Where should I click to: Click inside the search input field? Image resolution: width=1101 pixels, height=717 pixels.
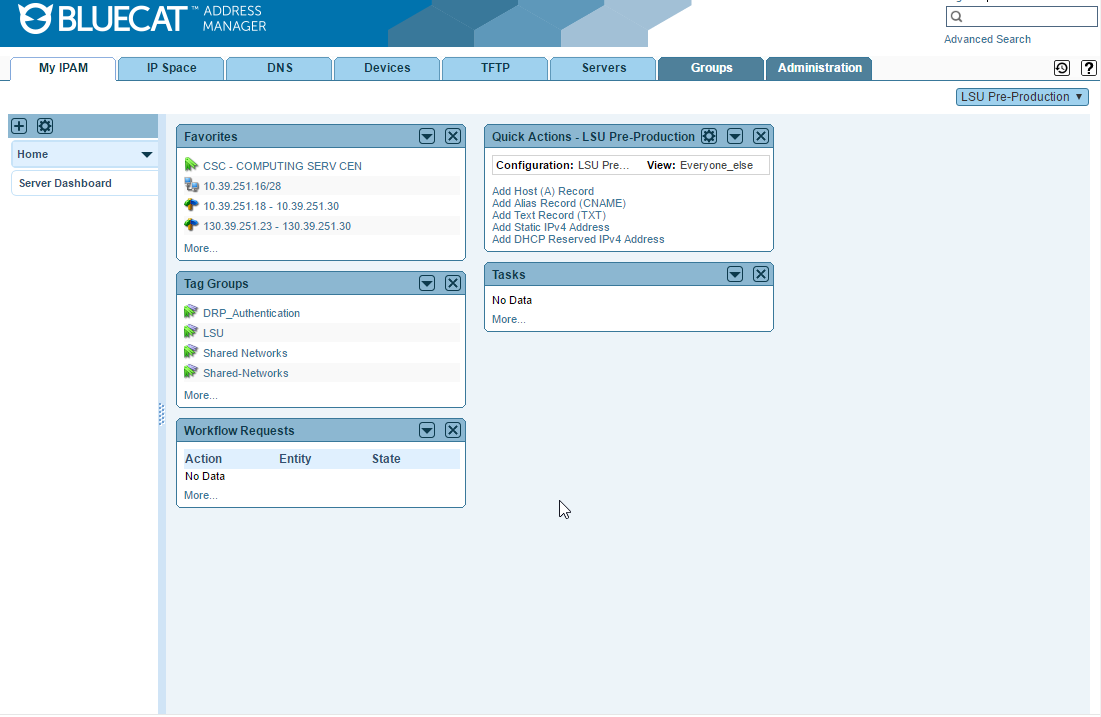1022,16
